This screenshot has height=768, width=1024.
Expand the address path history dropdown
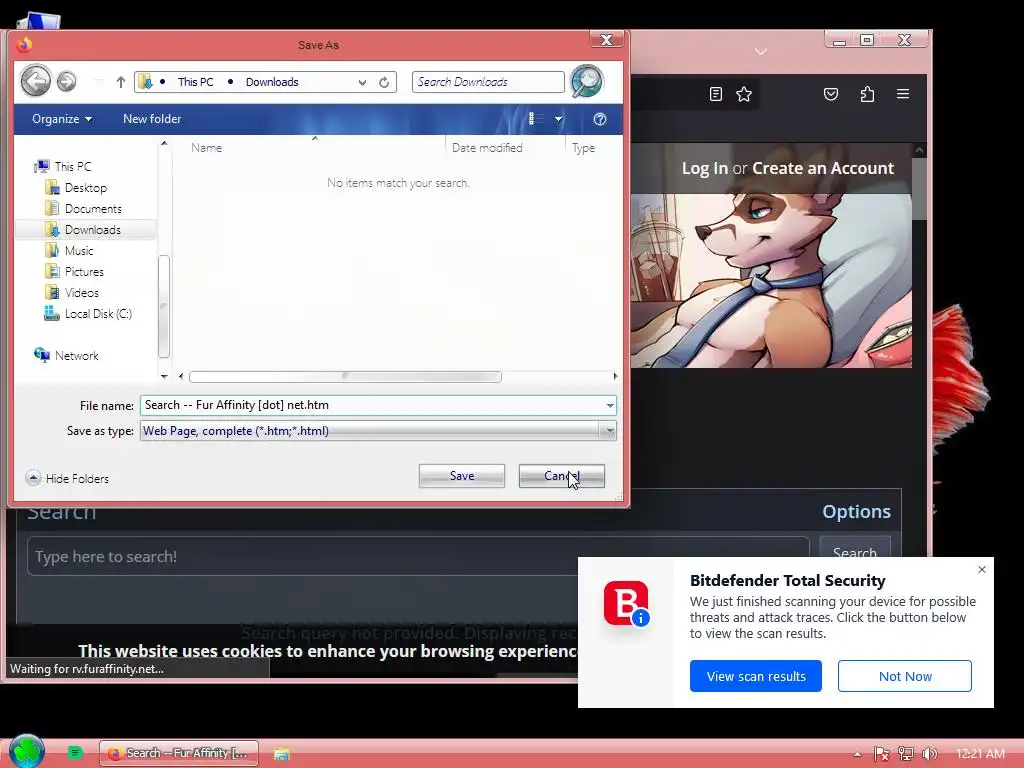point(362,82)
